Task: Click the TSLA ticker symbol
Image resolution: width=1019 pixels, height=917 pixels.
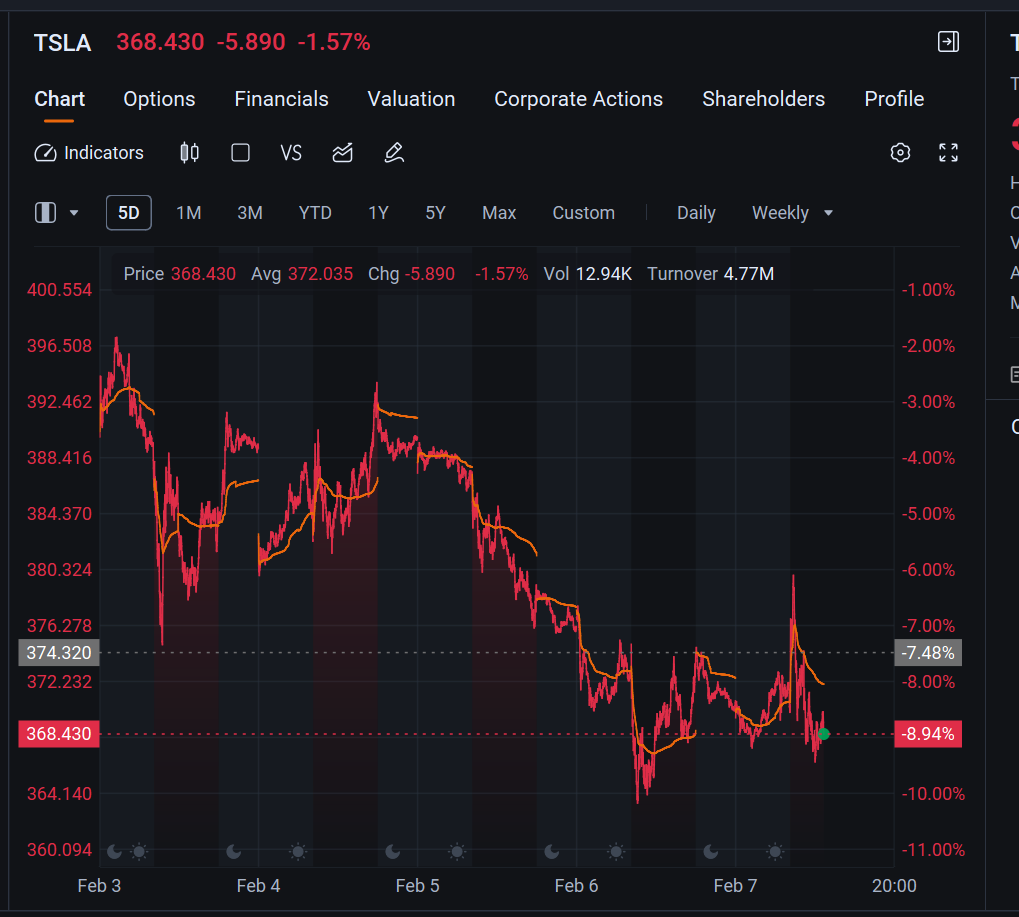Action: click(62, 43)
